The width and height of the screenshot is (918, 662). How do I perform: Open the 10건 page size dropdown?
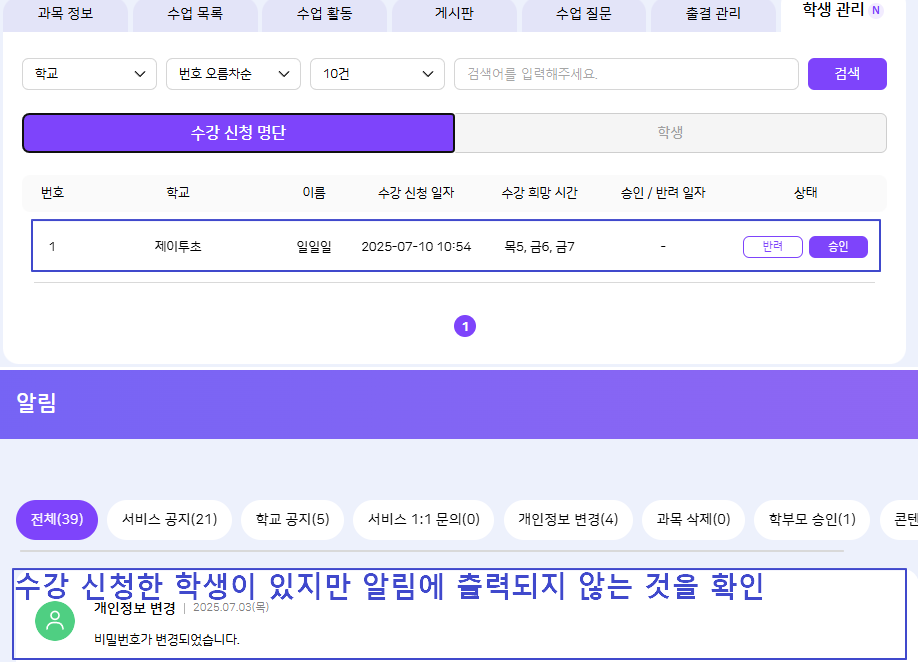pyautogui.click(x=377, y=74)
